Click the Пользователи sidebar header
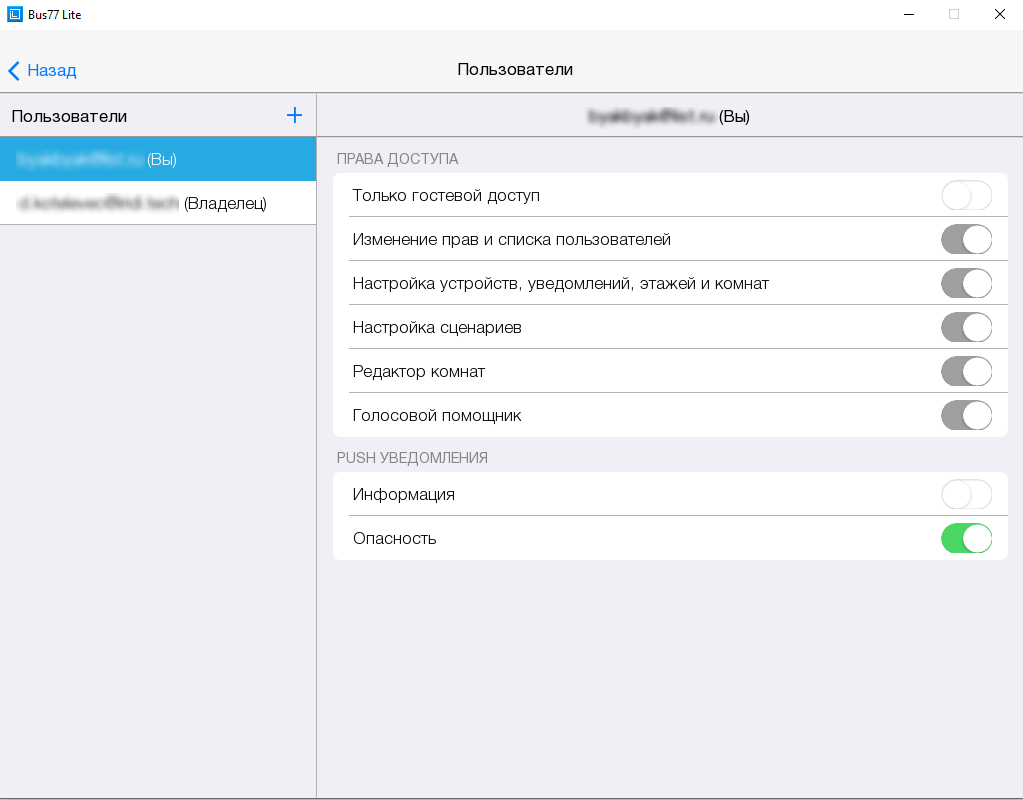The height and width of the screenshot is (800, 1023). (x=69, y=116)
